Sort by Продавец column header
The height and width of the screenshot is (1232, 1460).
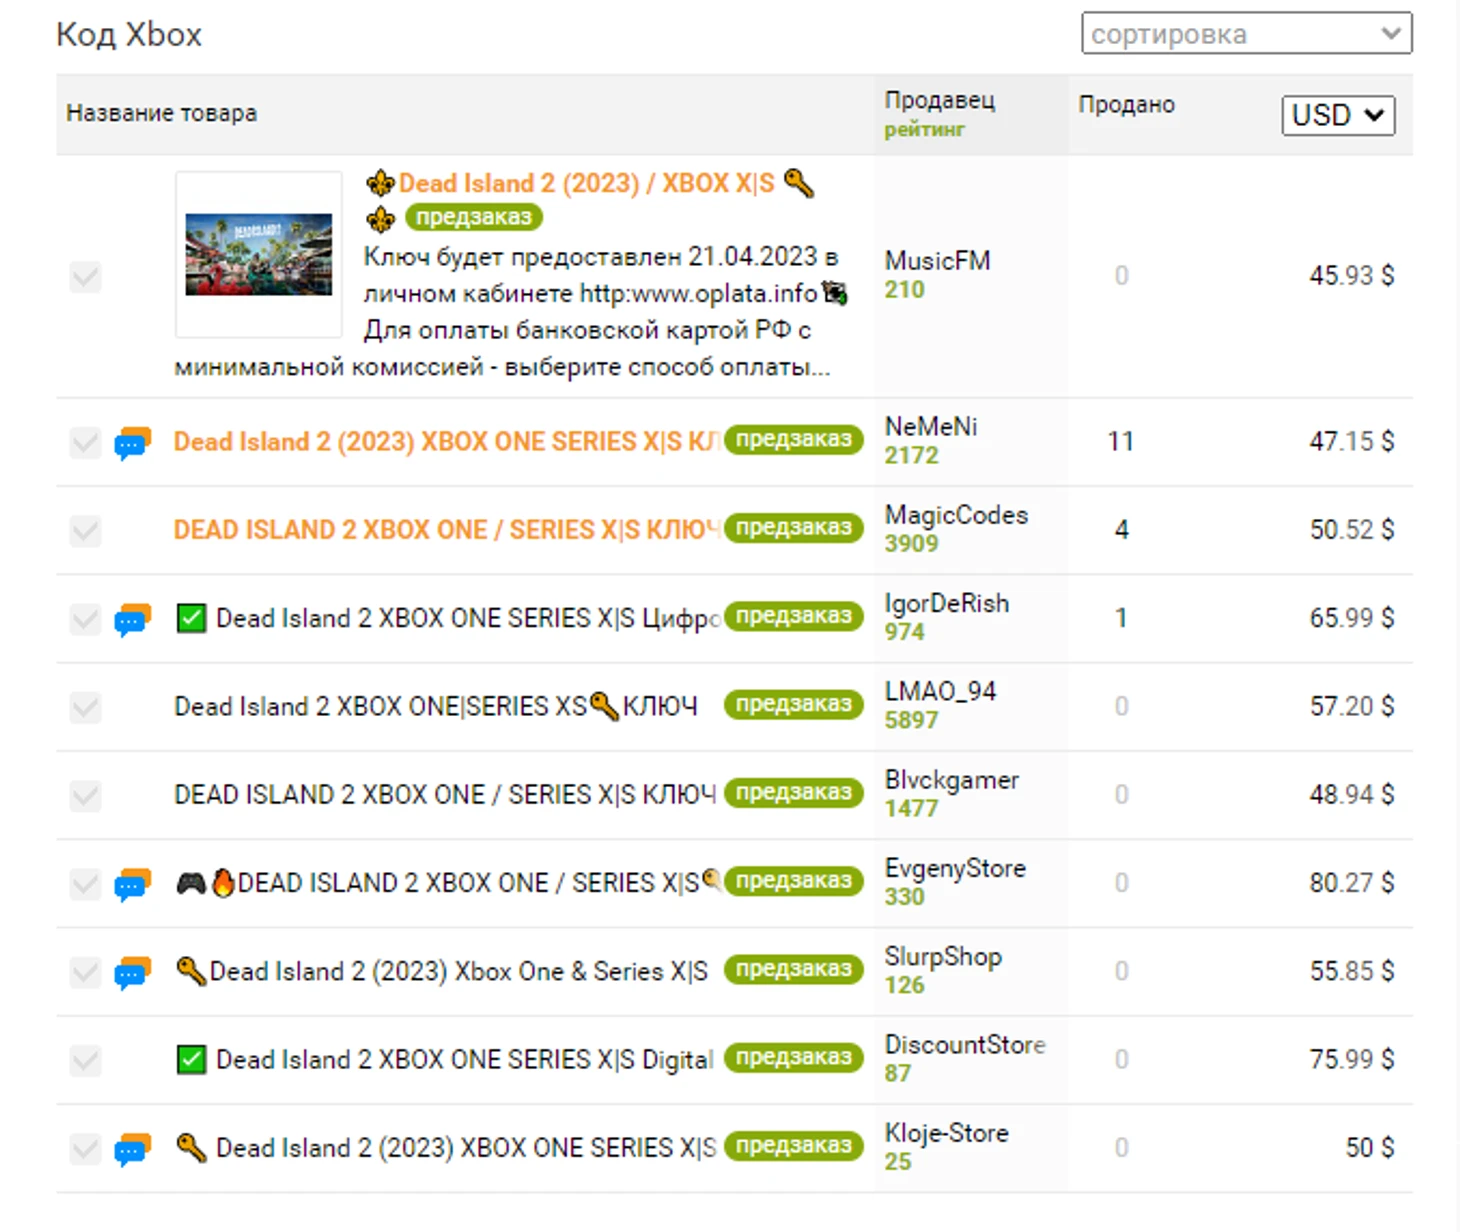[939, 100]
